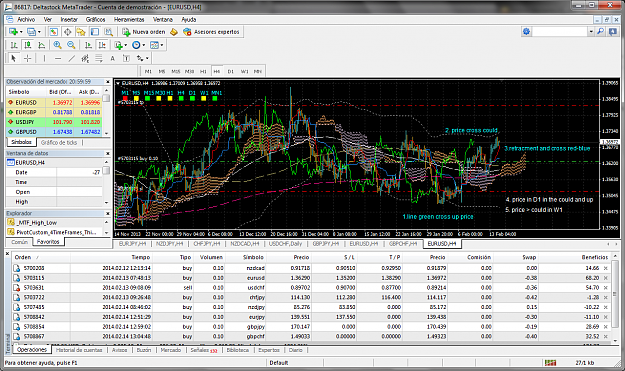625x371 pixels.
Task: Click the chart templates icon
Action: [154, 45]
